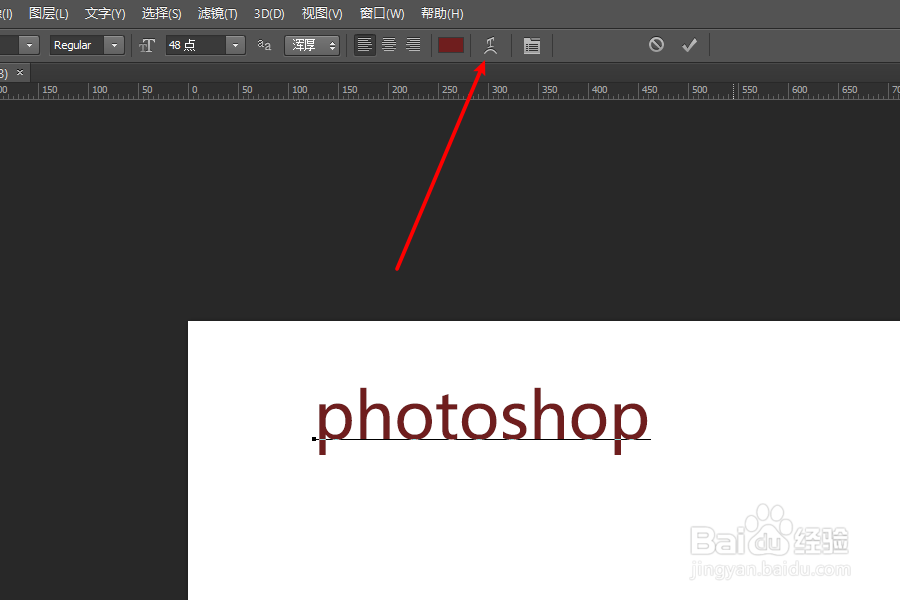Click the font size T icon

pyautogui.click(x=147, y=45)
